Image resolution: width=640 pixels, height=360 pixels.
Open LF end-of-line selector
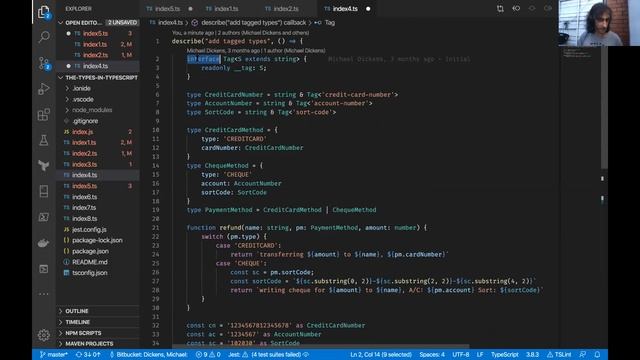click(x=480, y=354)
